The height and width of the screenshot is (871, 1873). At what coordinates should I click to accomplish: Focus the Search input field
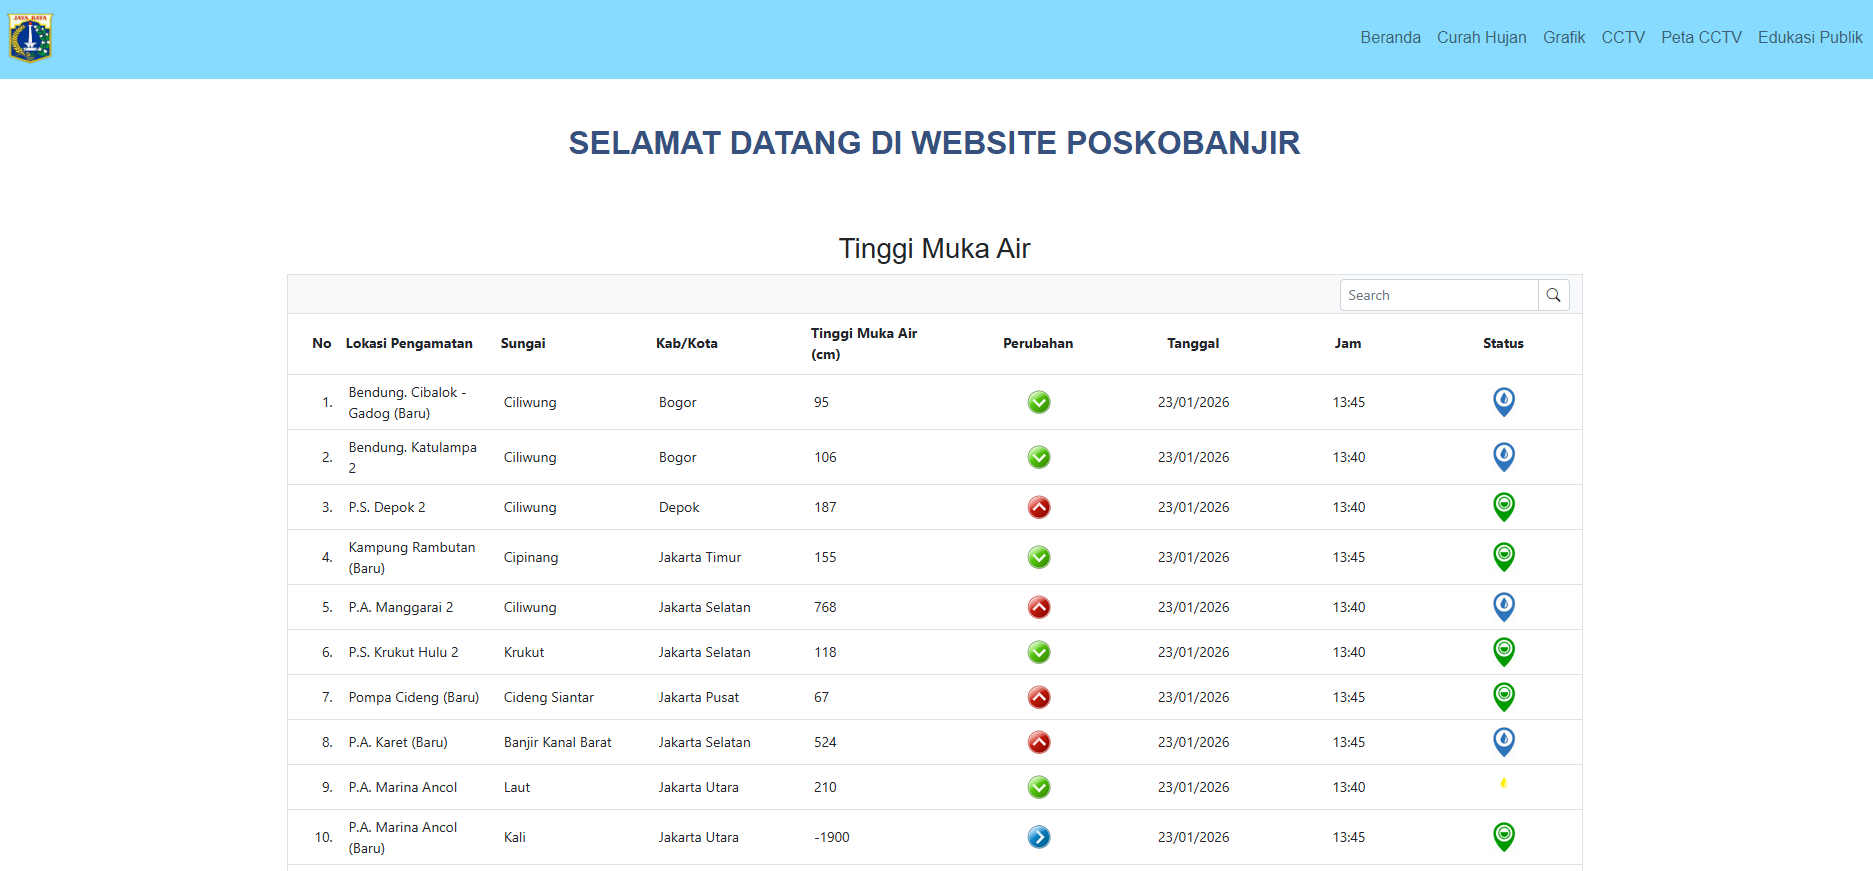click(x=1438, y=295)
